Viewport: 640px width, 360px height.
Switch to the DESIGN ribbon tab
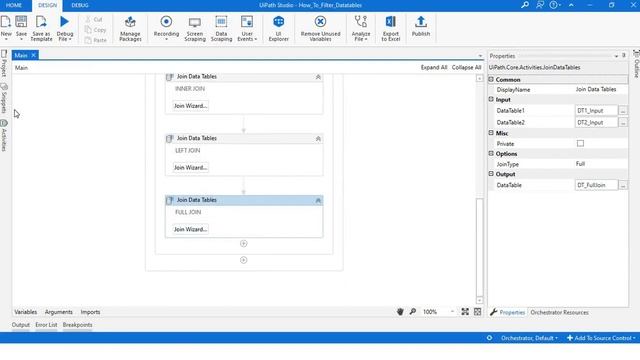(47, 5)
